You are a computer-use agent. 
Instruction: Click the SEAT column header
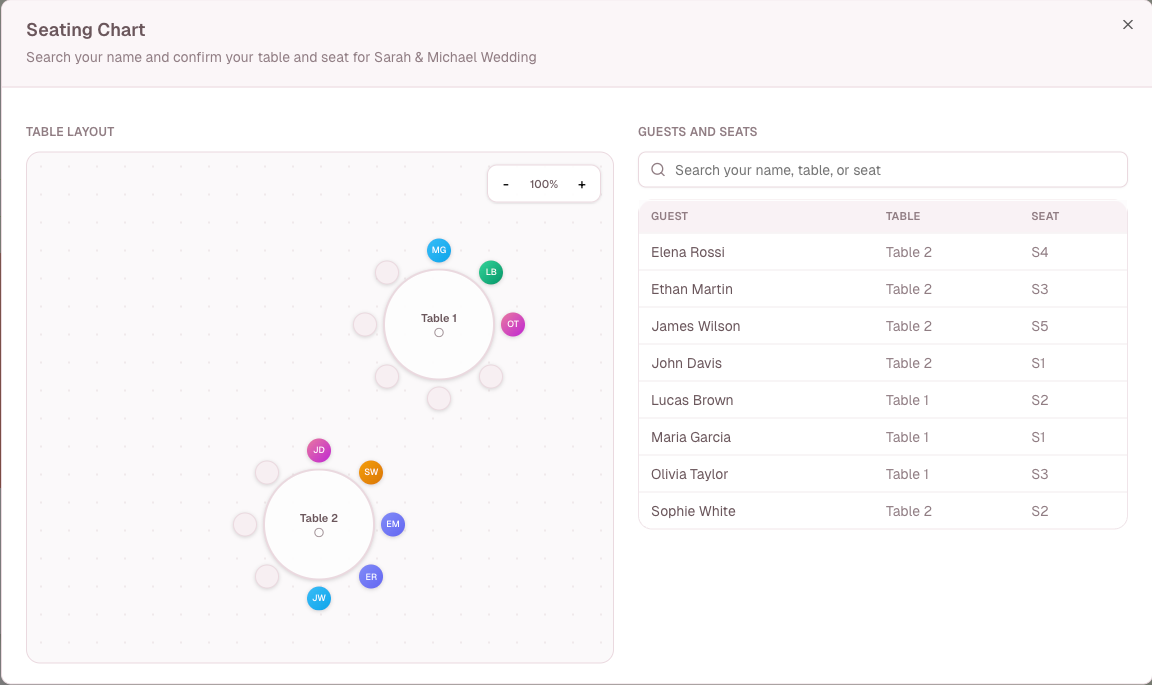coord(1045,216)
